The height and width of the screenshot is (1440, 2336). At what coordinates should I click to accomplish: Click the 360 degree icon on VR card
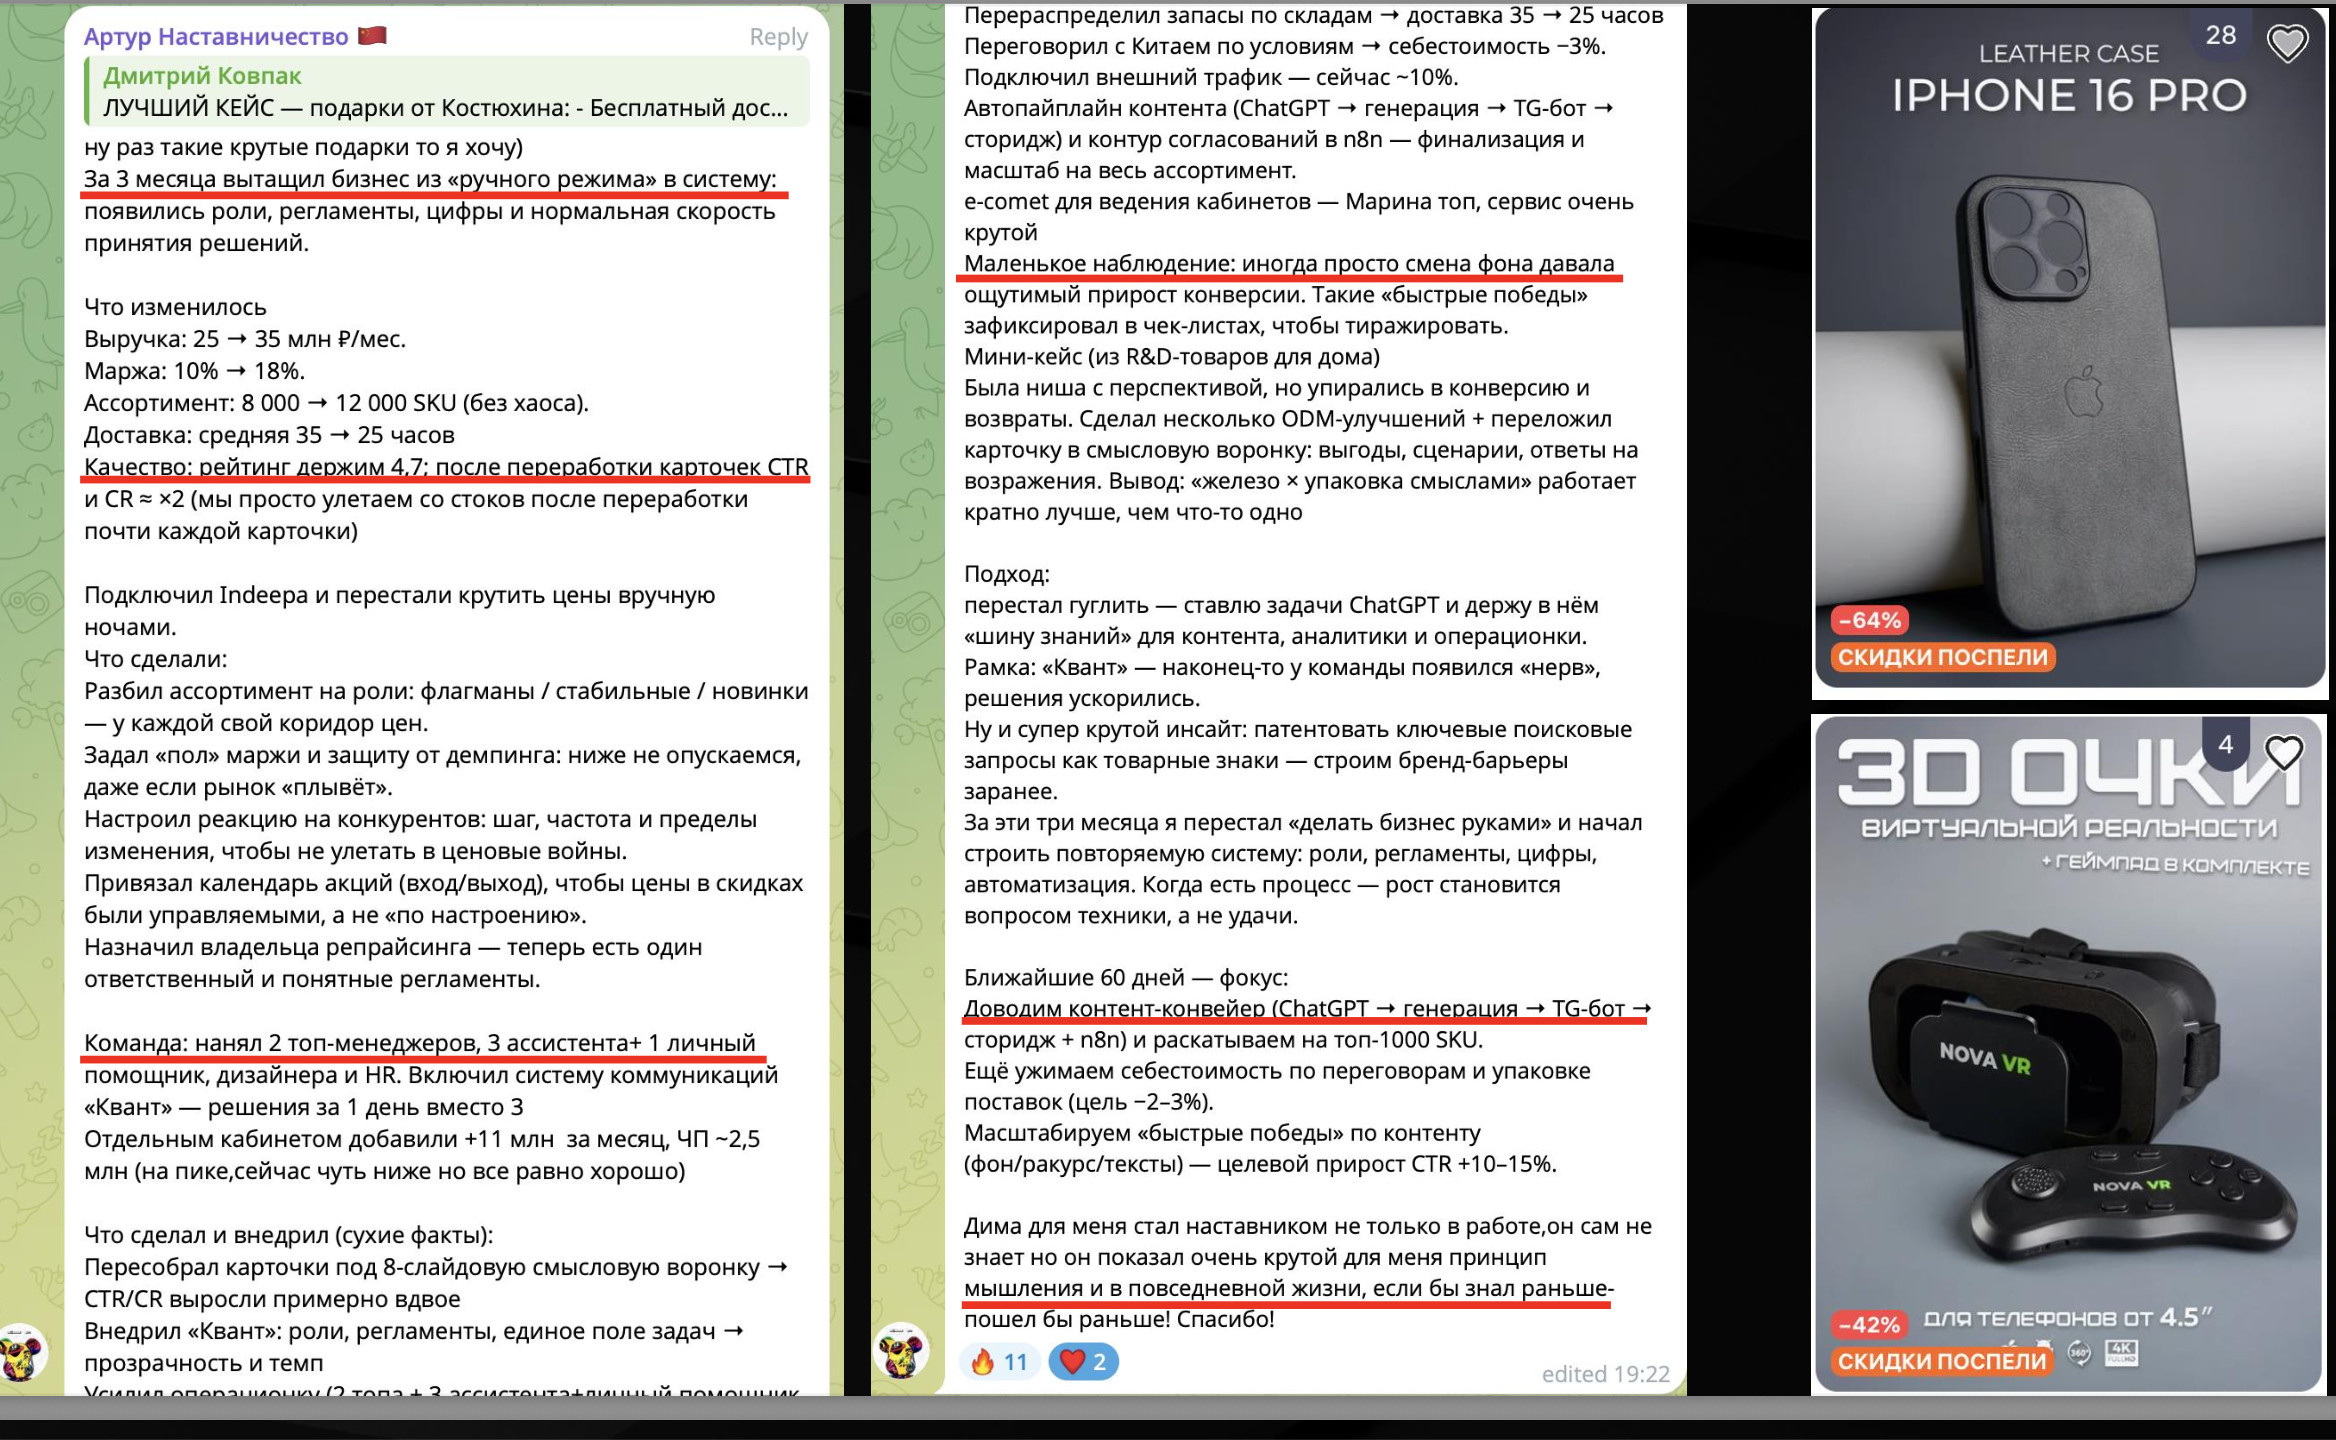point(2079,1354)
